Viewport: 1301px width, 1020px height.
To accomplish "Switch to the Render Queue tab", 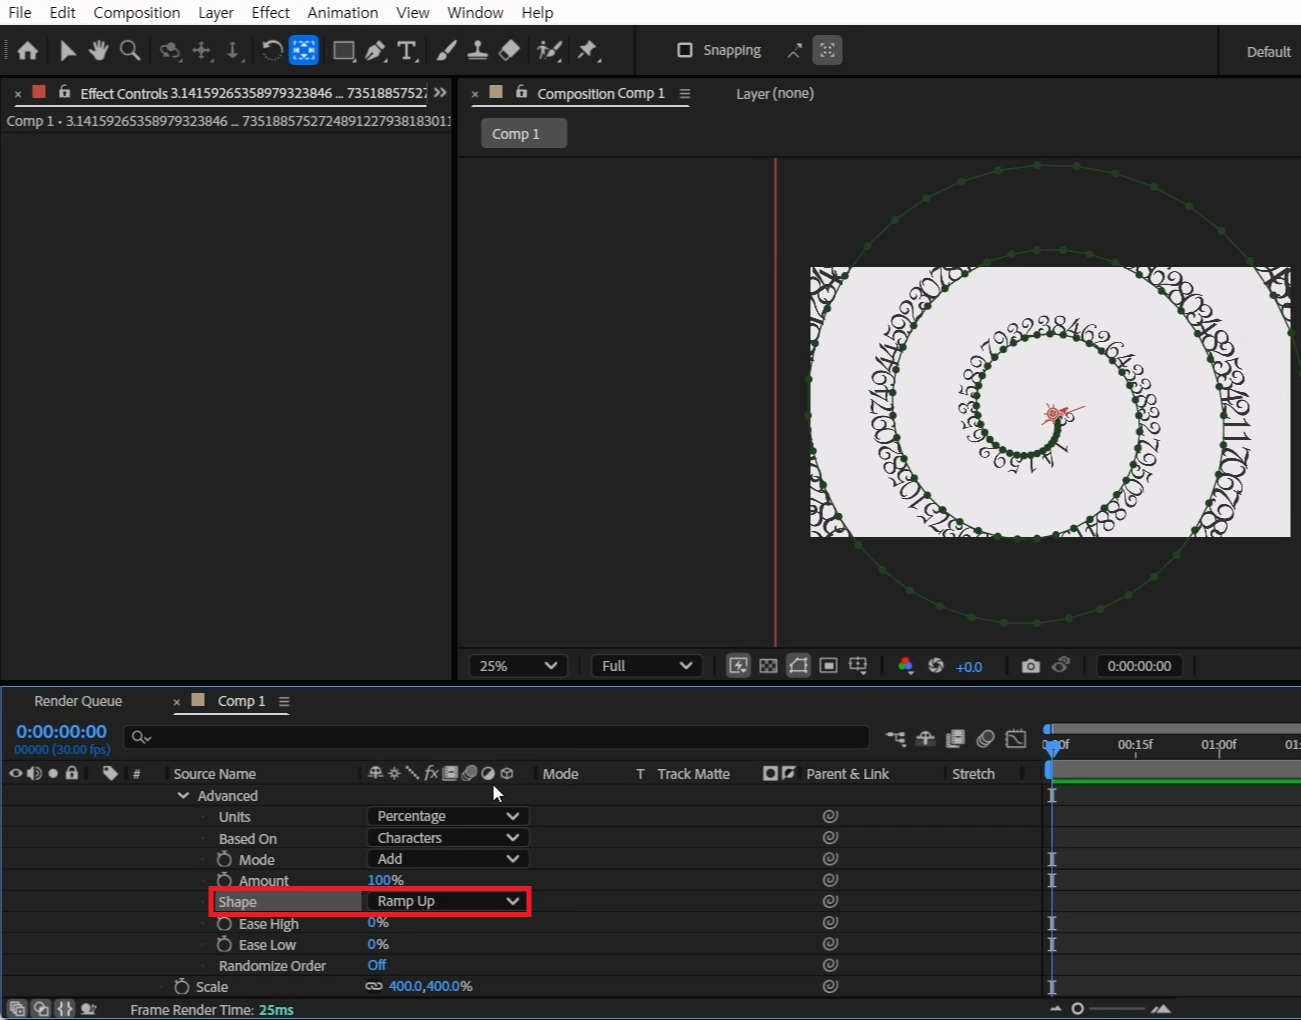I will 78,701.
